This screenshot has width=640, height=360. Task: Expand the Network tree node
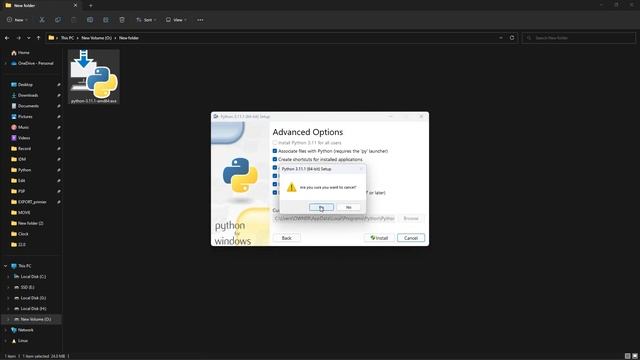pyautogui.click(x=6, y=330)
